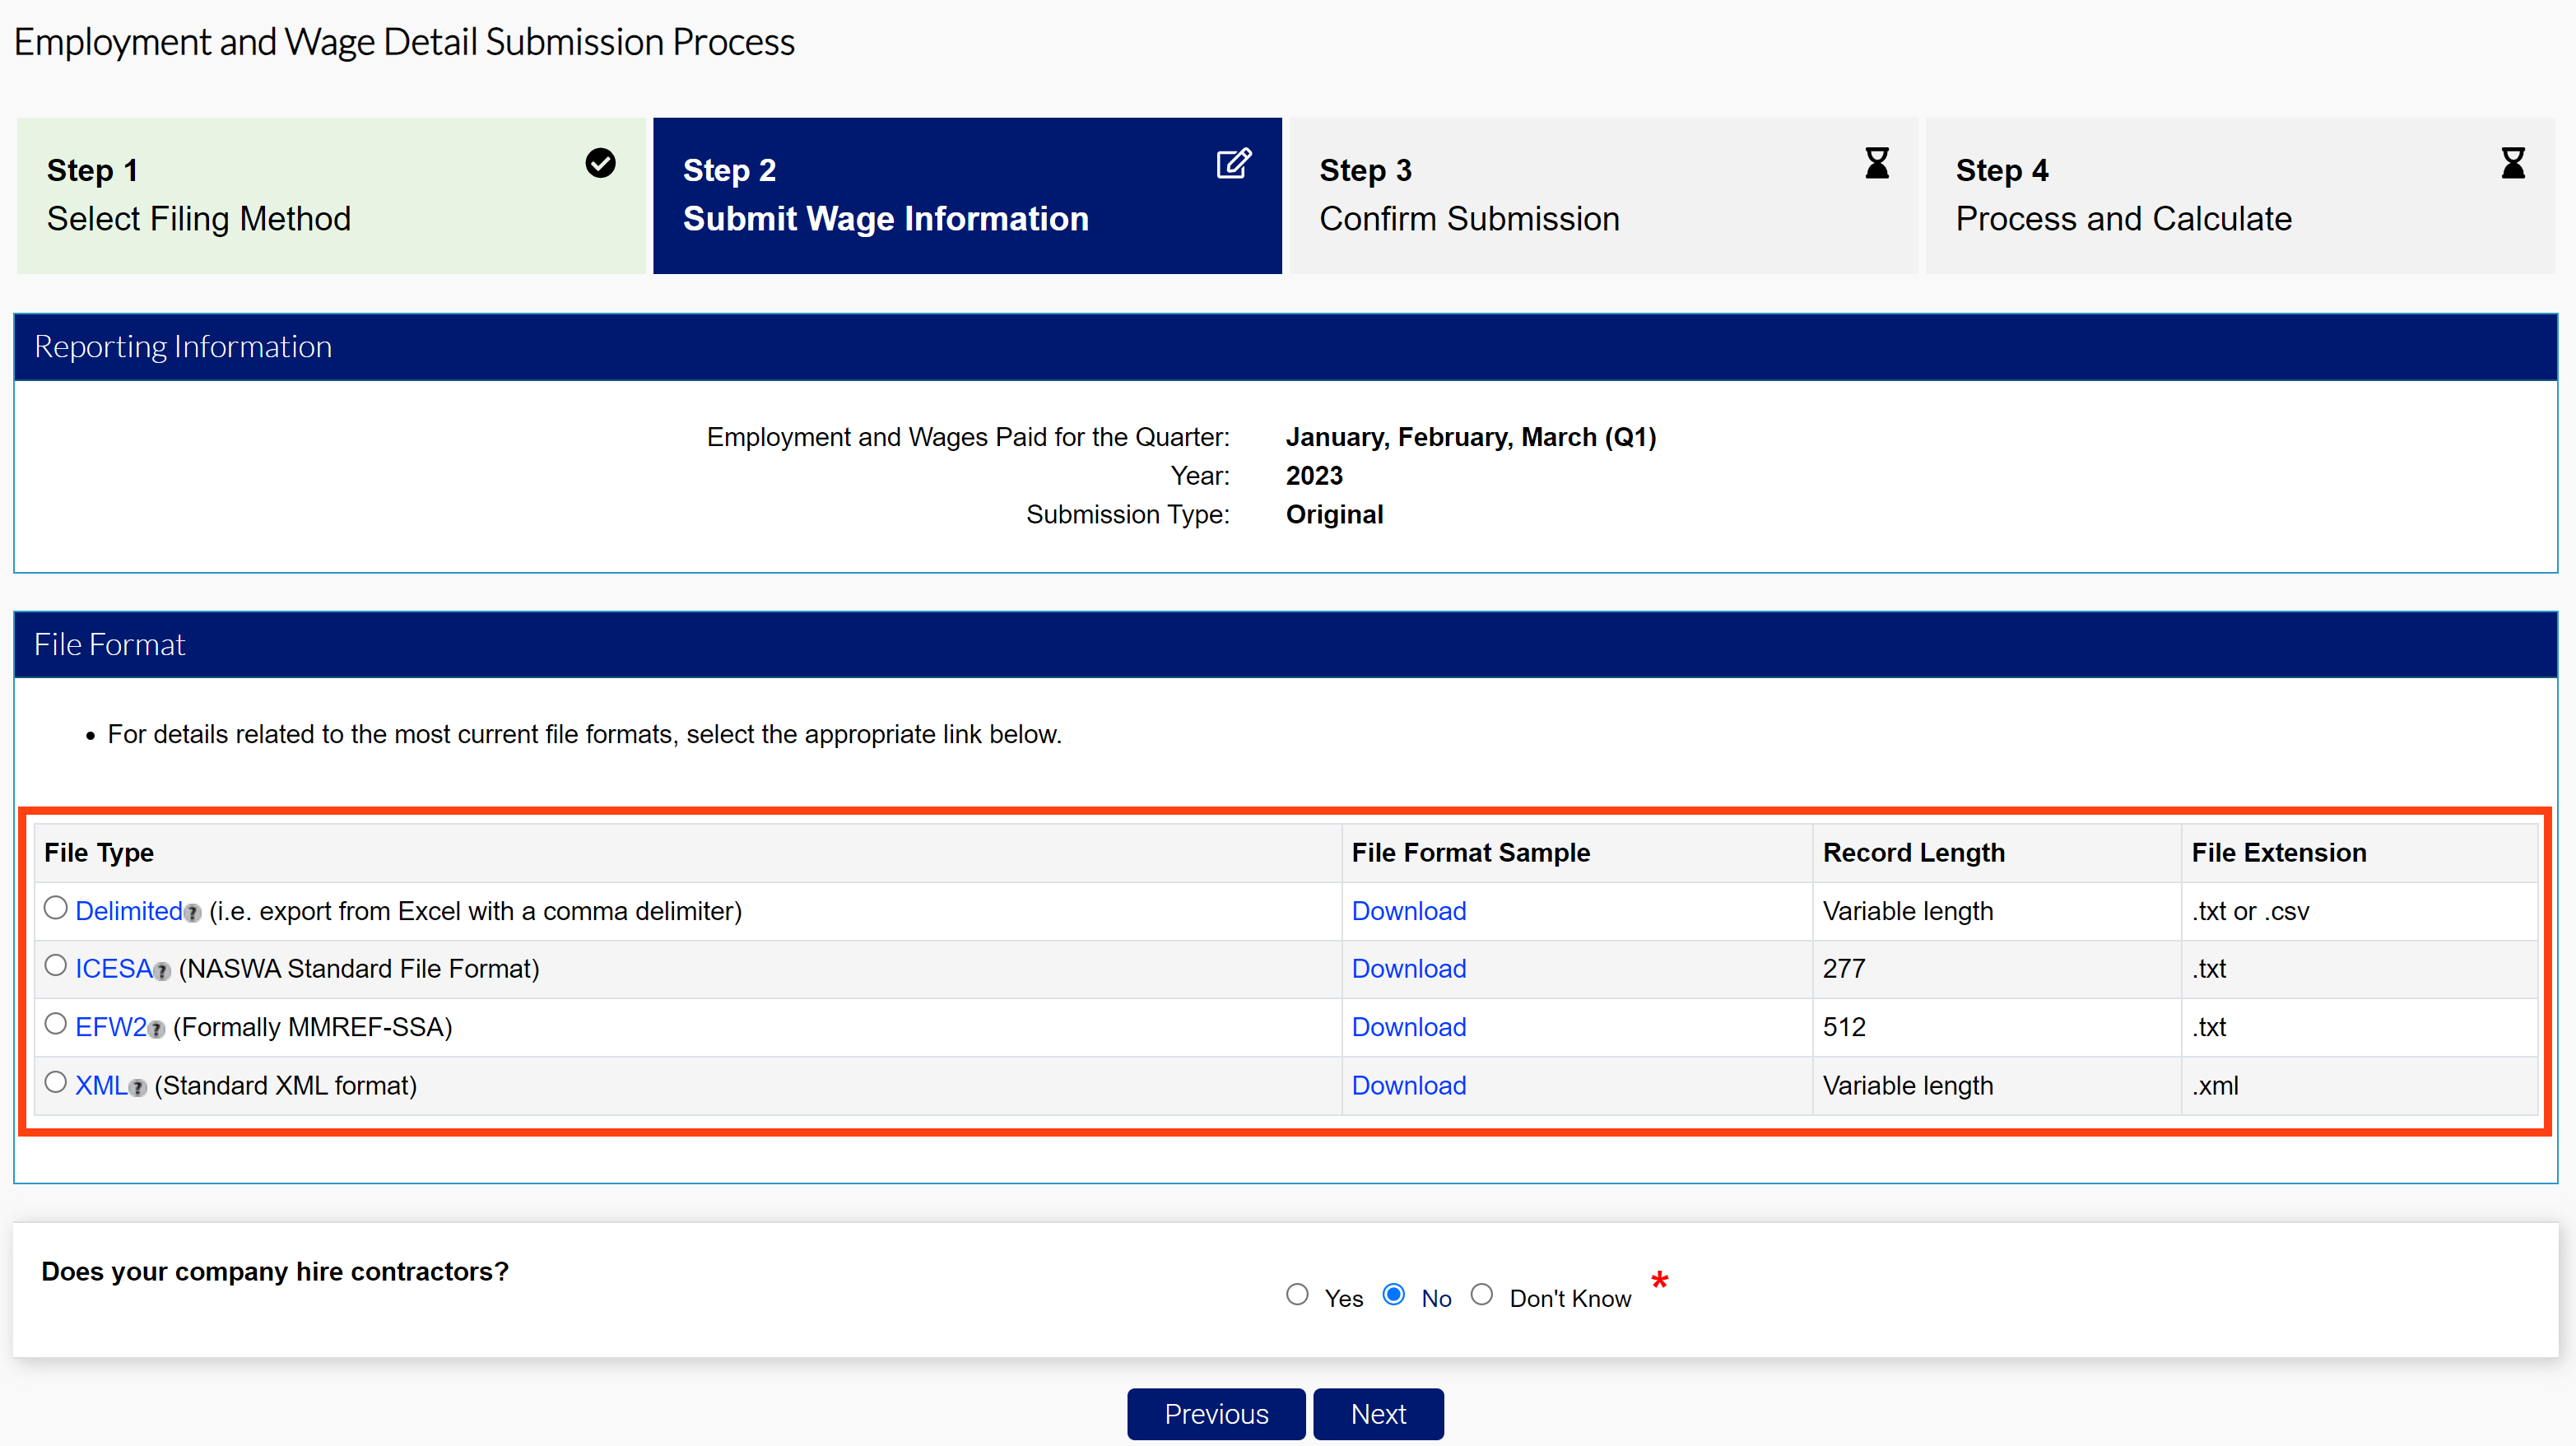Click the hourglass icon on Step 4

(2513, 163)
